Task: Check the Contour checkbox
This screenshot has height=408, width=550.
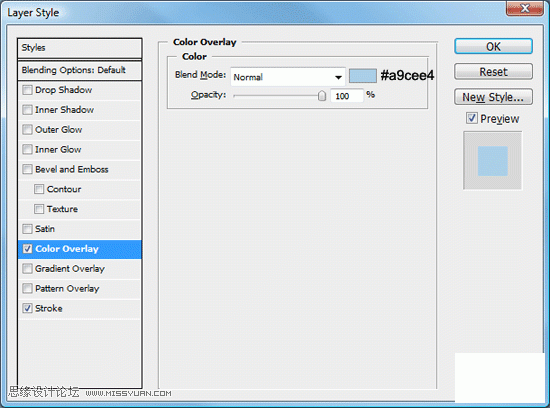Action: pos(39,189)
